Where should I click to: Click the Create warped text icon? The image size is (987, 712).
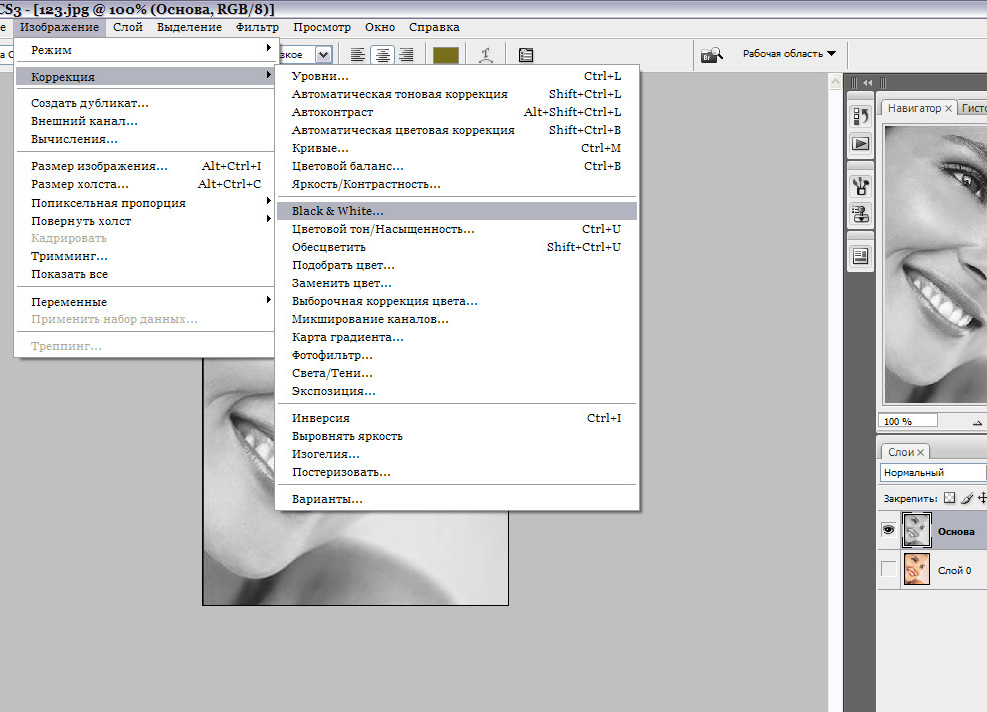pos(485,55)
